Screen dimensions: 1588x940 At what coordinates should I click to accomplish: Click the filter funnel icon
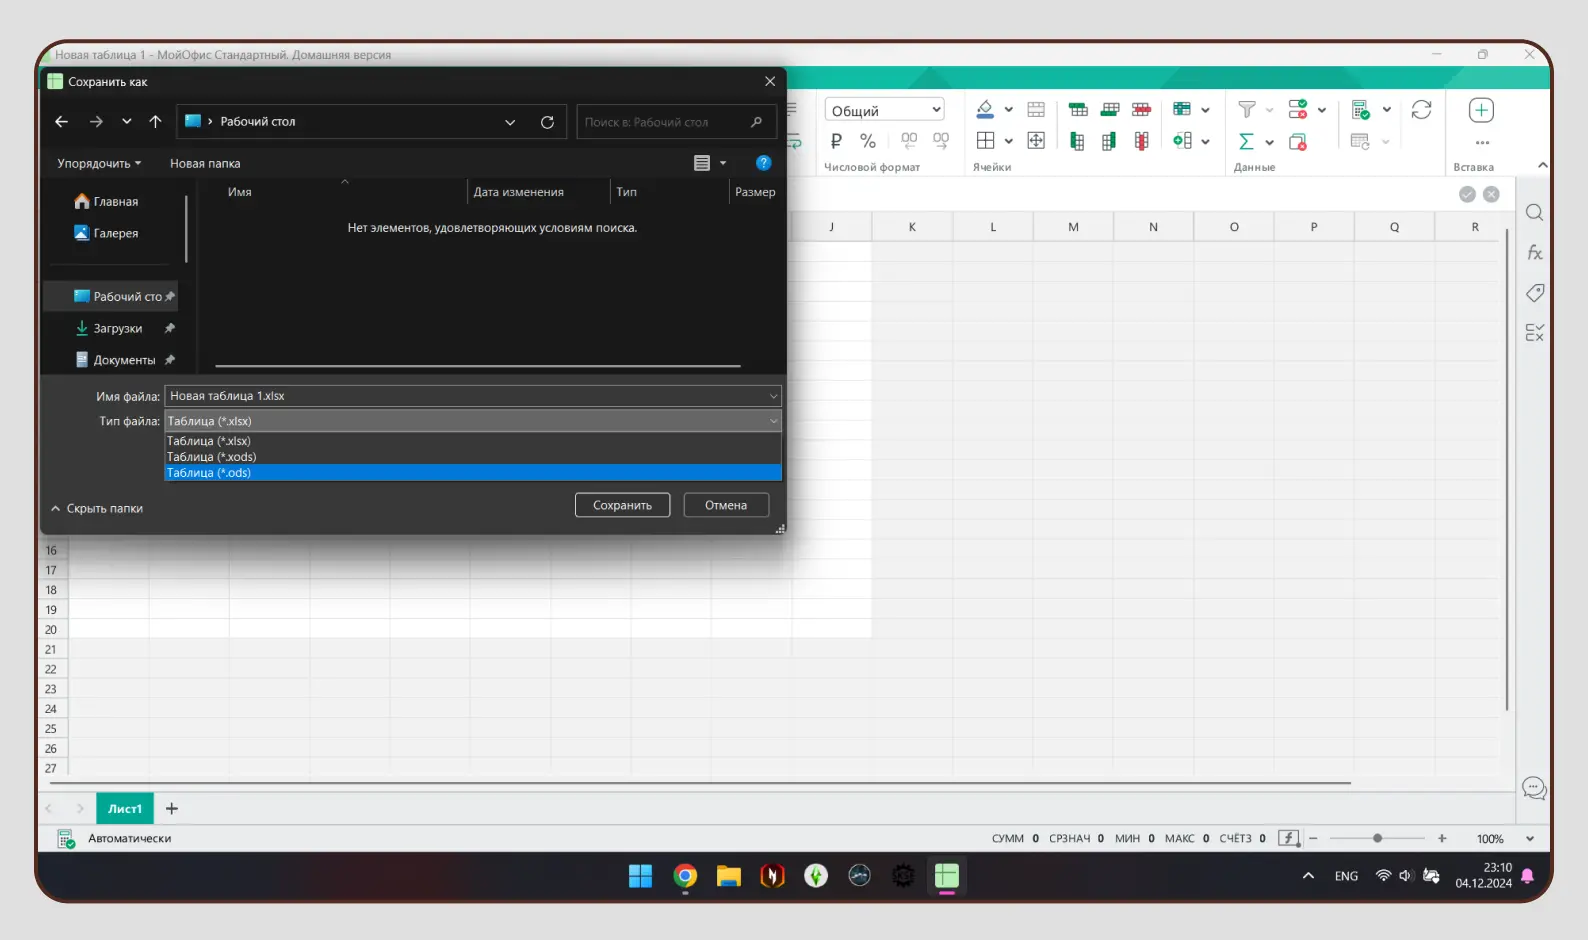pos(1247,109)
